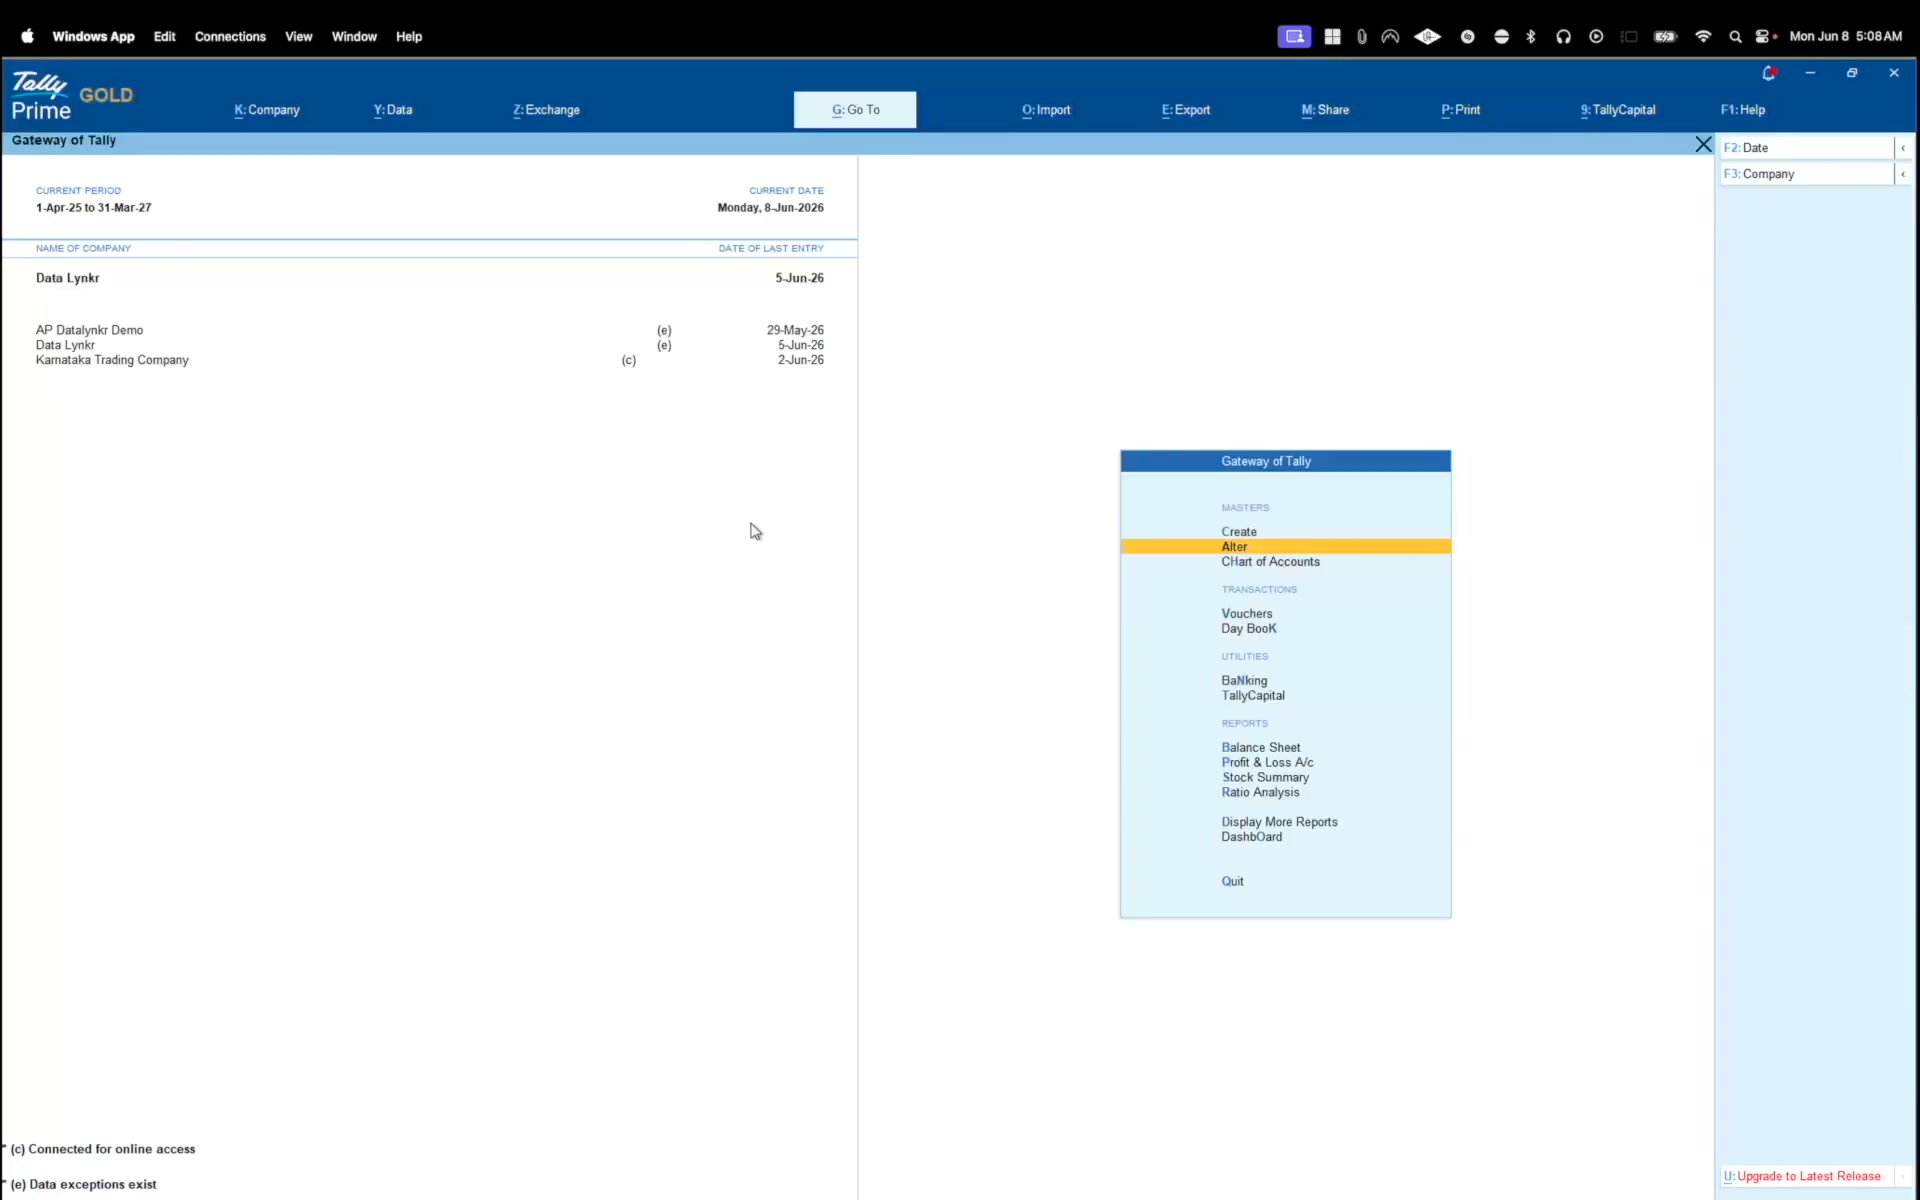Open F1: Help menu
Image resolution: width=1920 pixels, height=1200 pixels.
pos(1743,110)
